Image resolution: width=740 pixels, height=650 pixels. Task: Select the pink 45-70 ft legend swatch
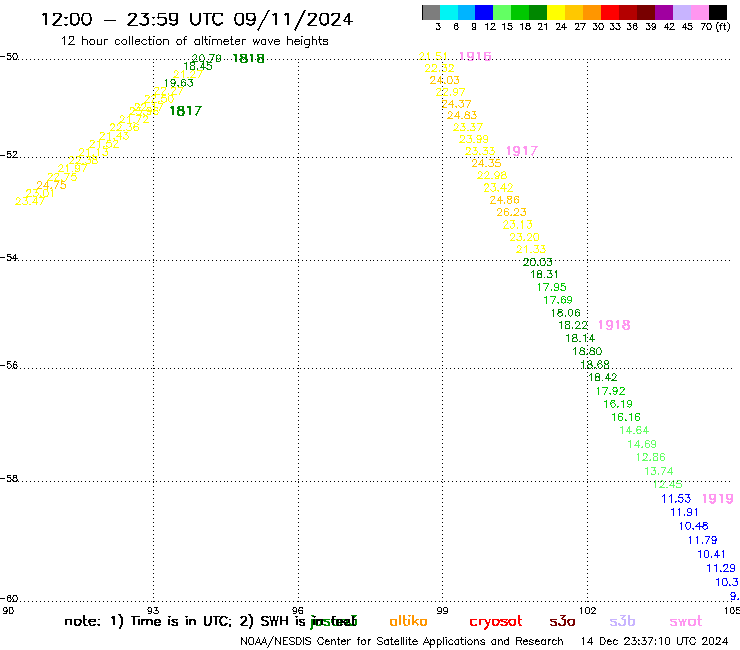coord(700,12)
